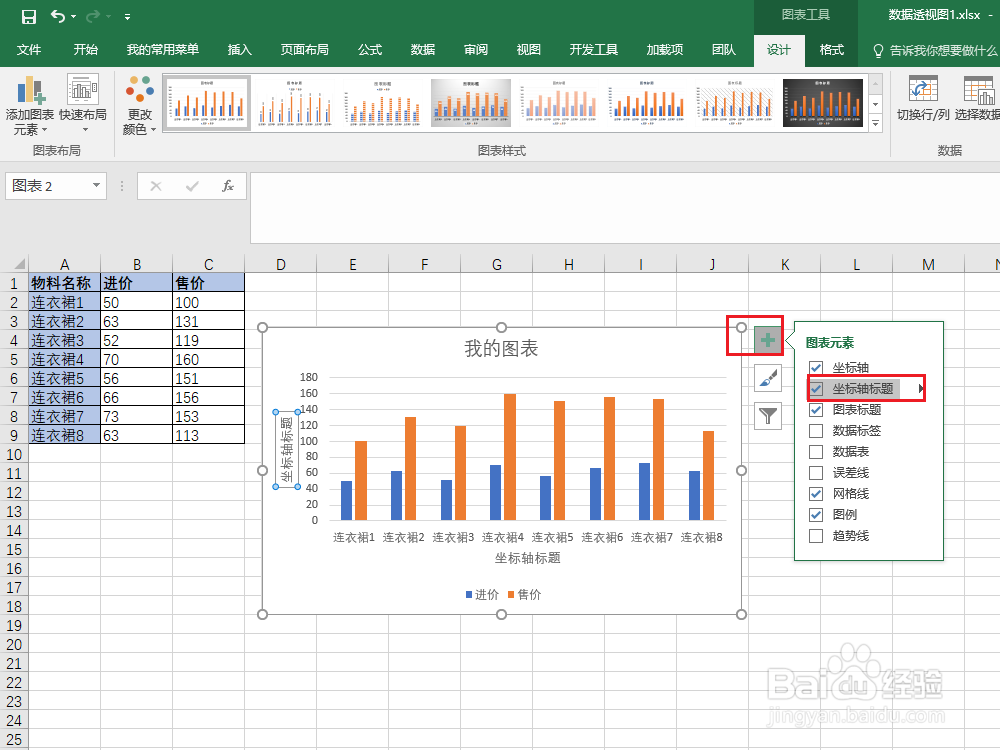Click cell A5 containing 连衣裙4
This screenshot has height=750, width=1000.
[x=64, y=359]
